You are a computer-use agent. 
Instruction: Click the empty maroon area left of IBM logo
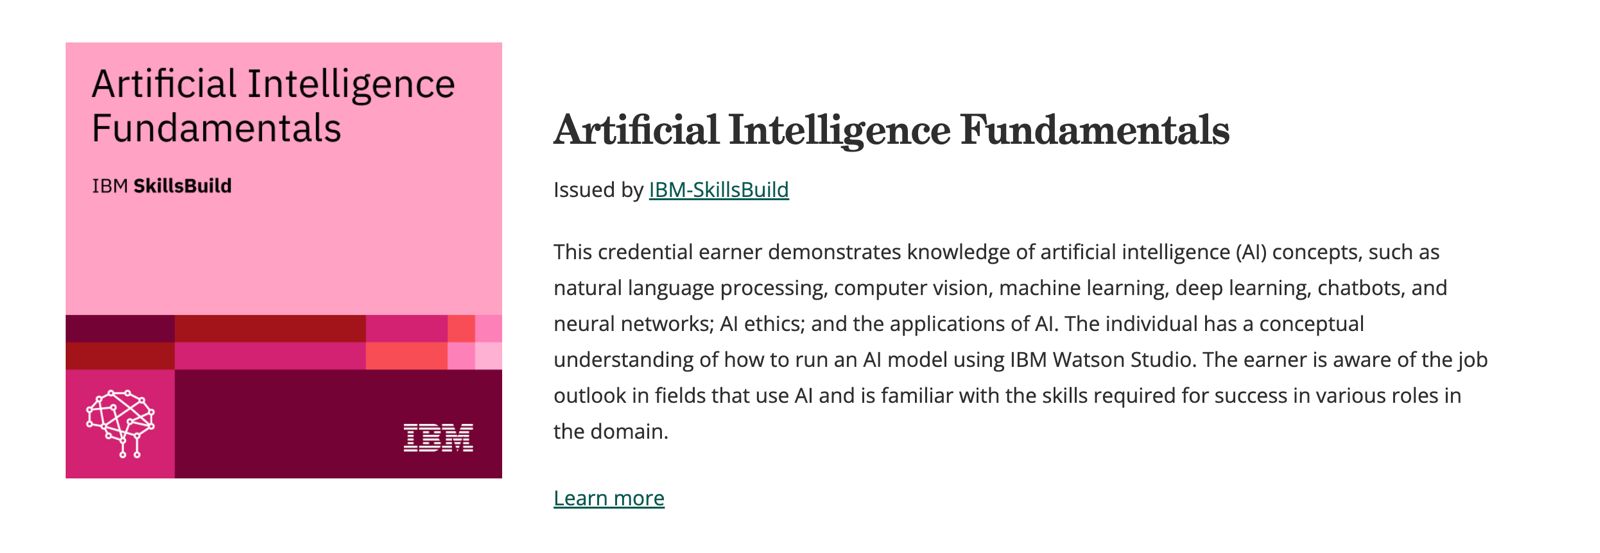click(290, 425)
